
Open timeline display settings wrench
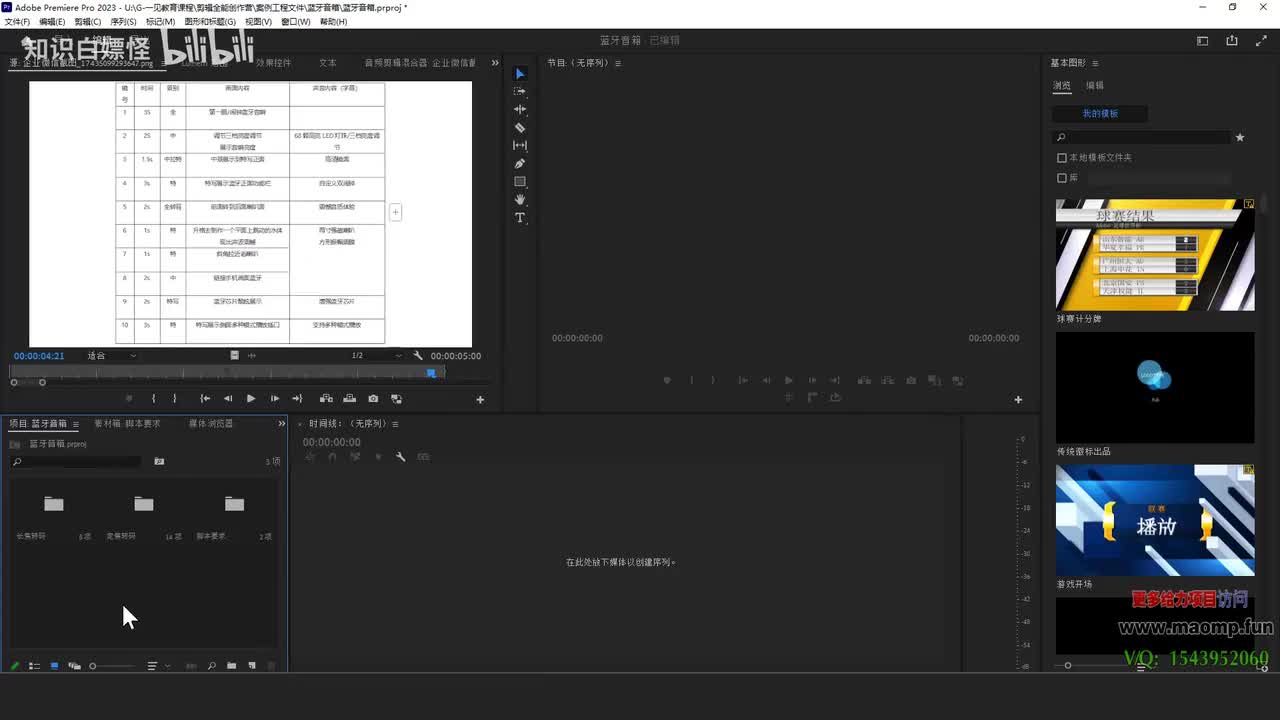400,457
